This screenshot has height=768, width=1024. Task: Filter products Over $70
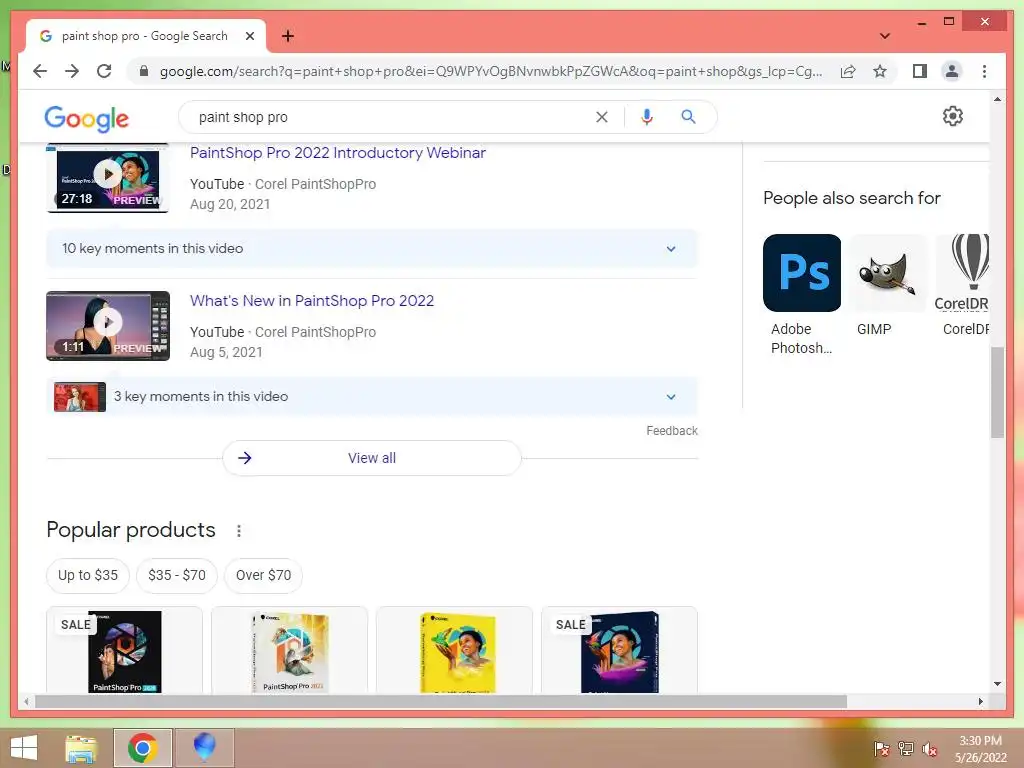[263, 575]
